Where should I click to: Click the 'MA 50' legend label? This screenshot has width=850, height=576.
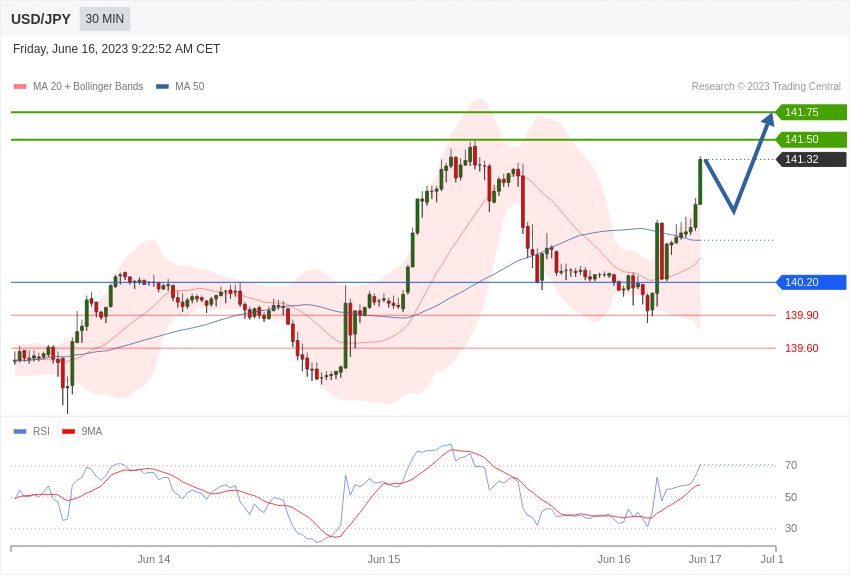pyautogui.click(x=190, y=86)
